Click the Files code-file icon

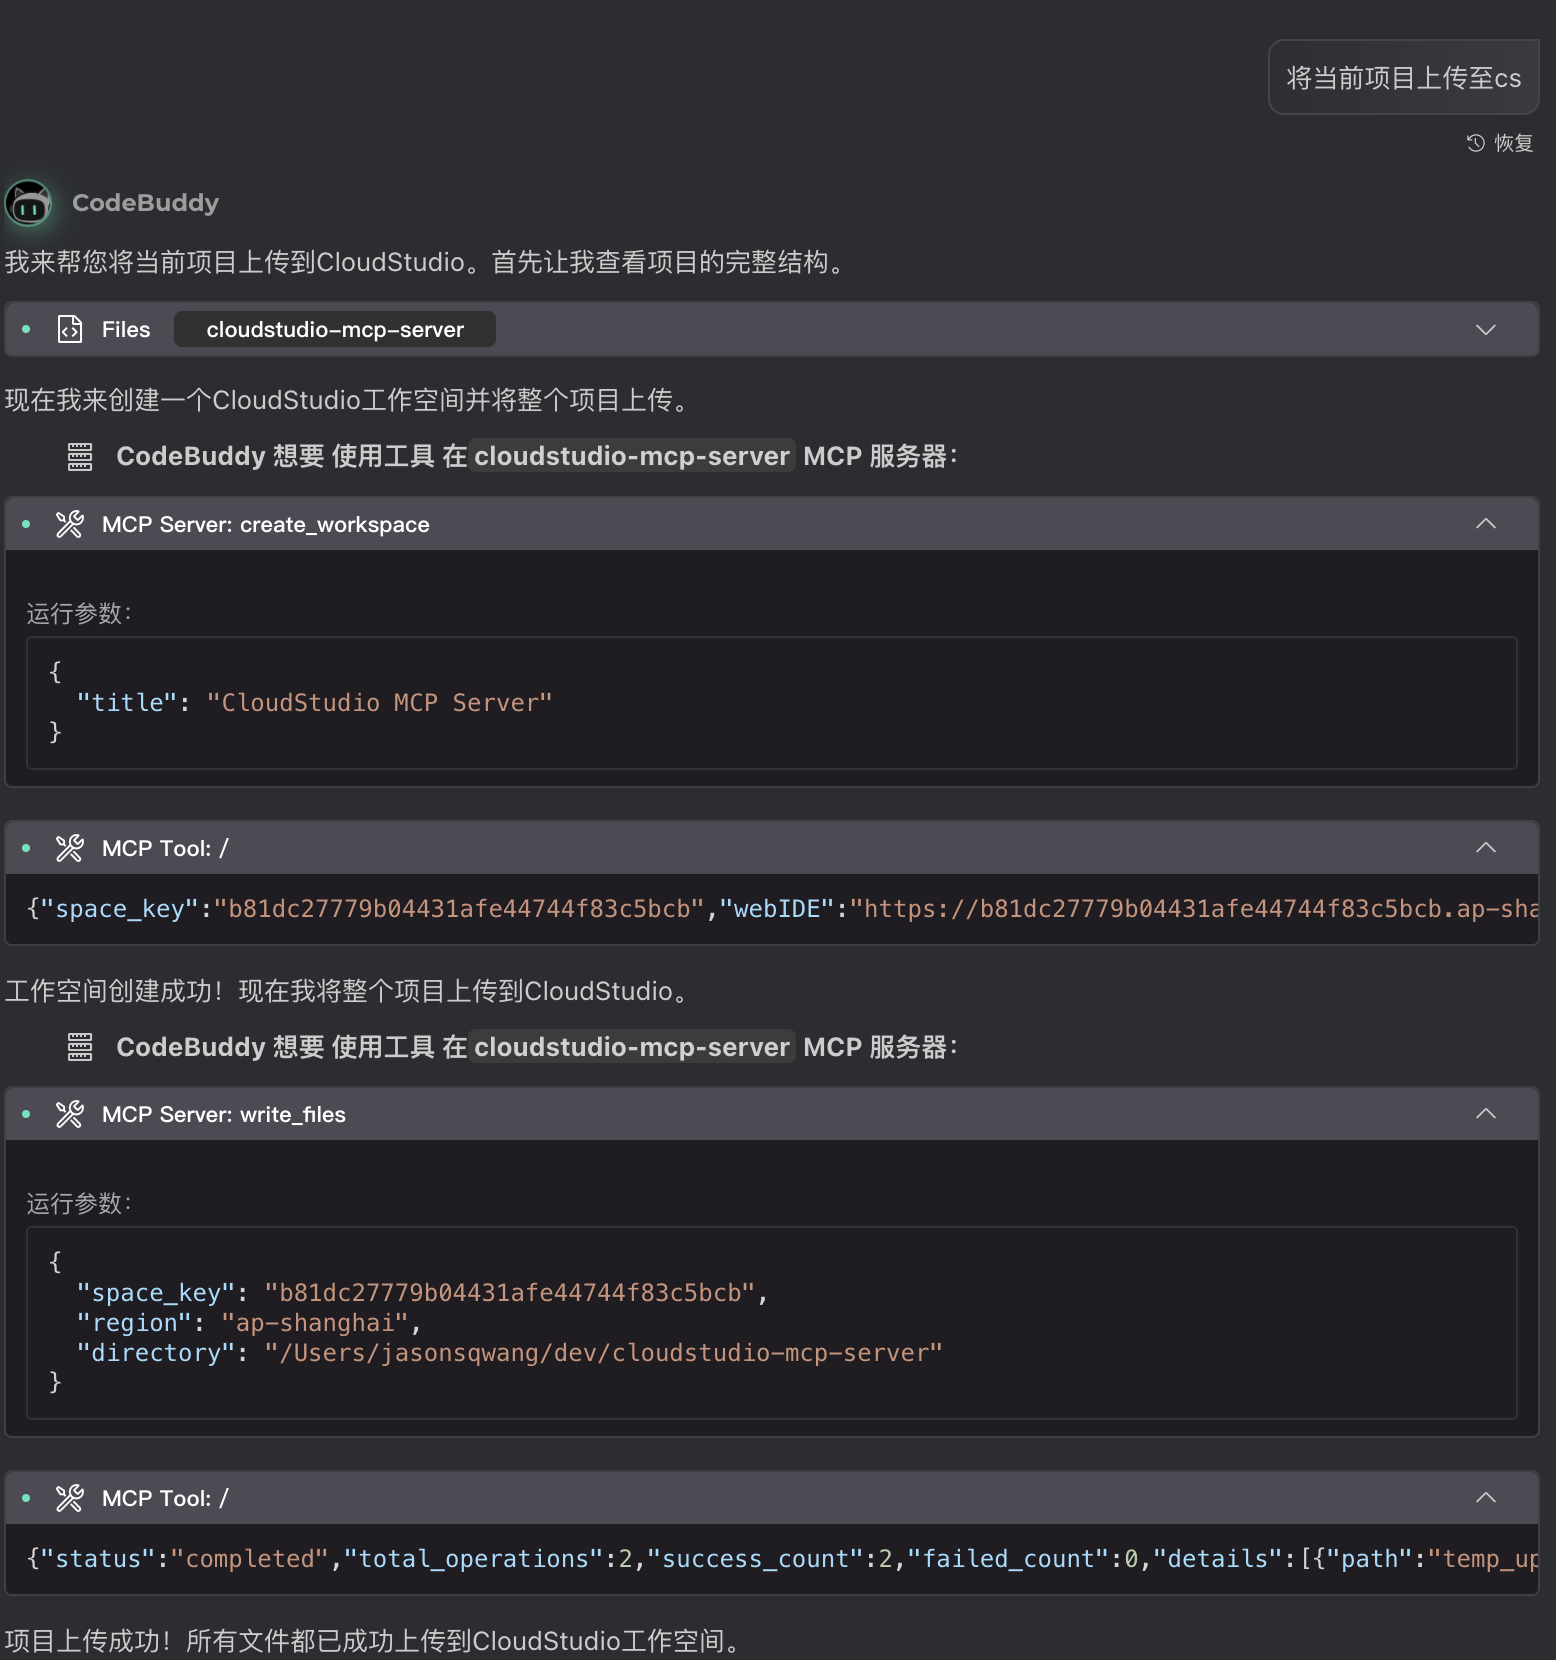[70, 329]
